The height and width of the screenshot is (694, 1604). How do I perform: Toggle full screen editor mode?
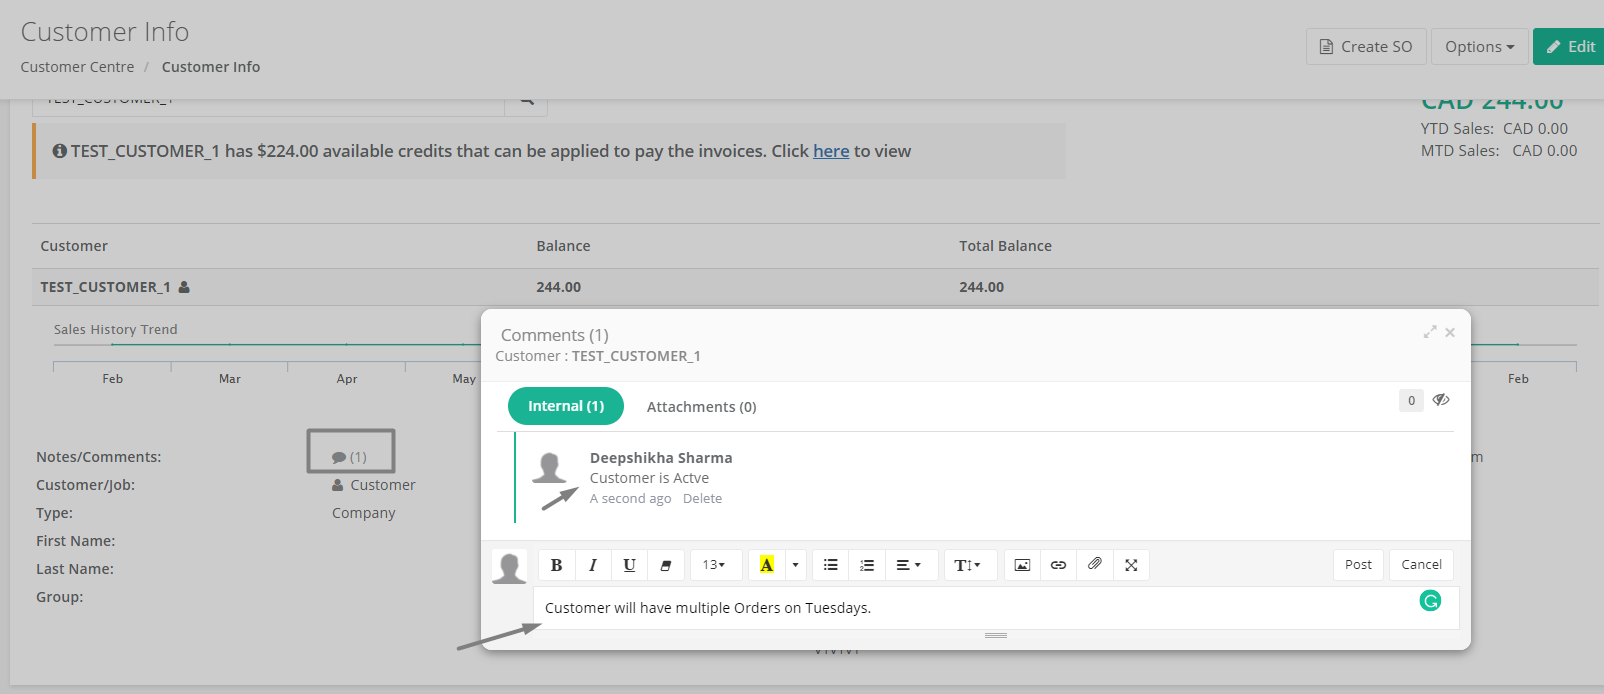coord(1131,565)
